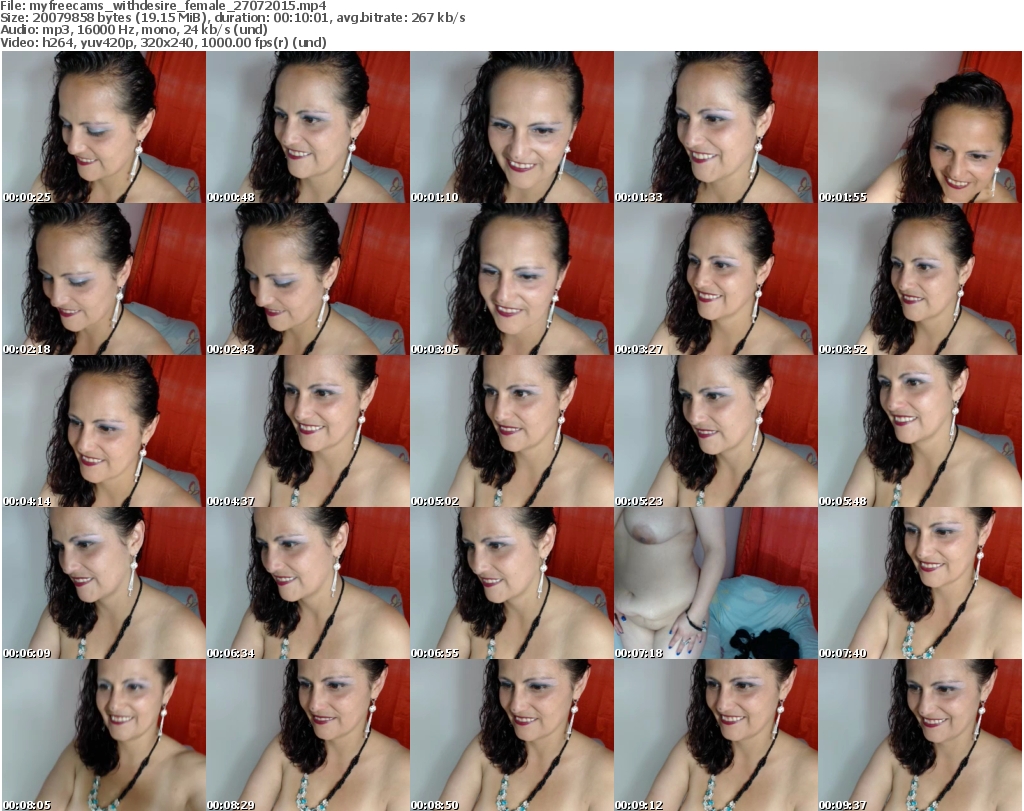The image size is (1024, 811).
Task: Open the frame at timestamp 00:01:33
Action: pyautogui.click(x=716, y=127)
